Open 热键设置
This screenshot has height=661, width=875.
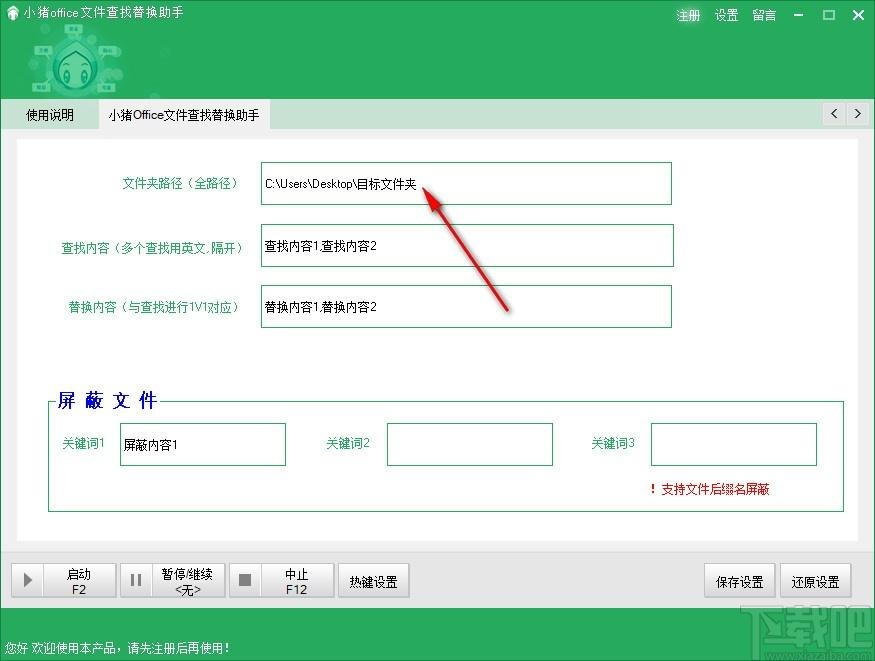(373, 581)
